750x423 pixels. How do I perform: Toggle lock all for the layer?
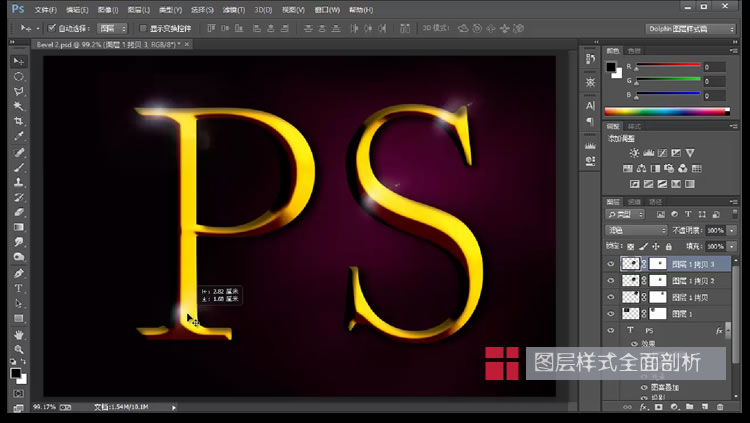point(669,246)
